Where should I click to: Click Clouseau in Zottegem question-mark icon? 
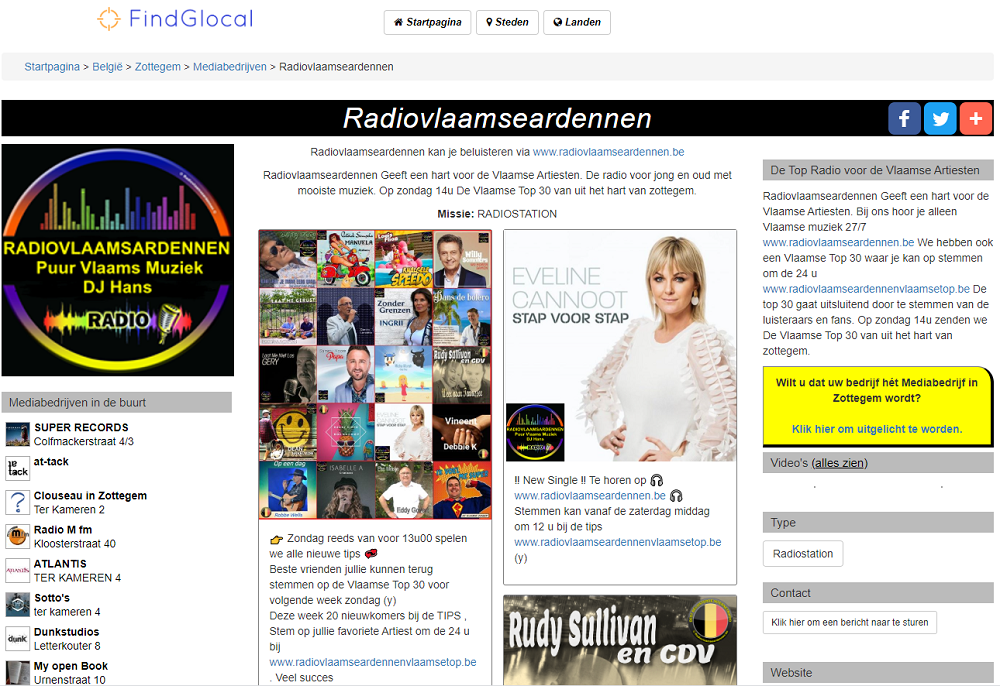pyautogui.click(x=18, y=502)
